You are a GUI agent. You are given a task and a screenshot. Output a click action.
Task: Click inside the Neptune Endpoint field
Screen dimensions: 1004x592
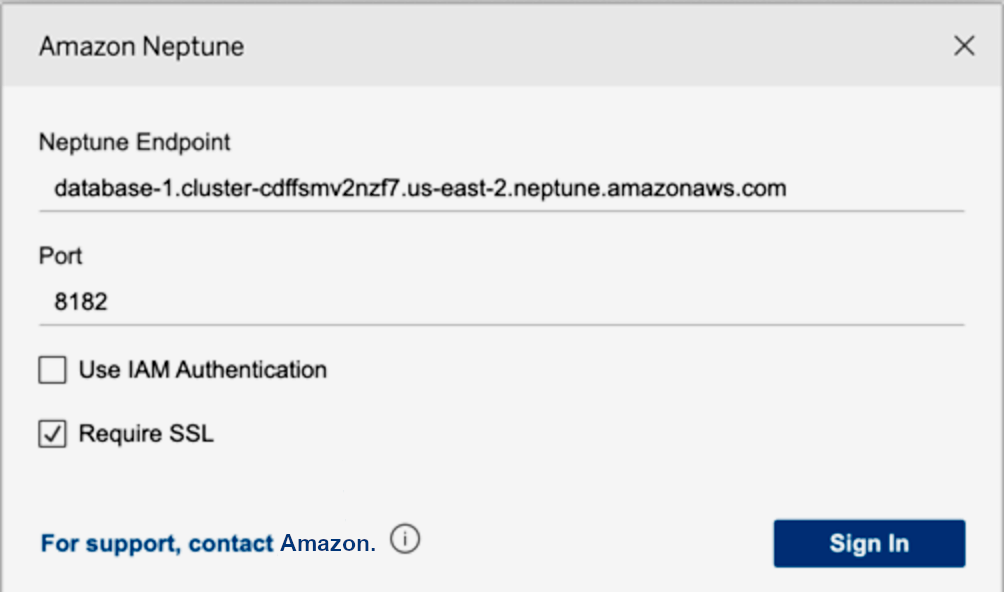pyautogui.click(x=400, y=188)
